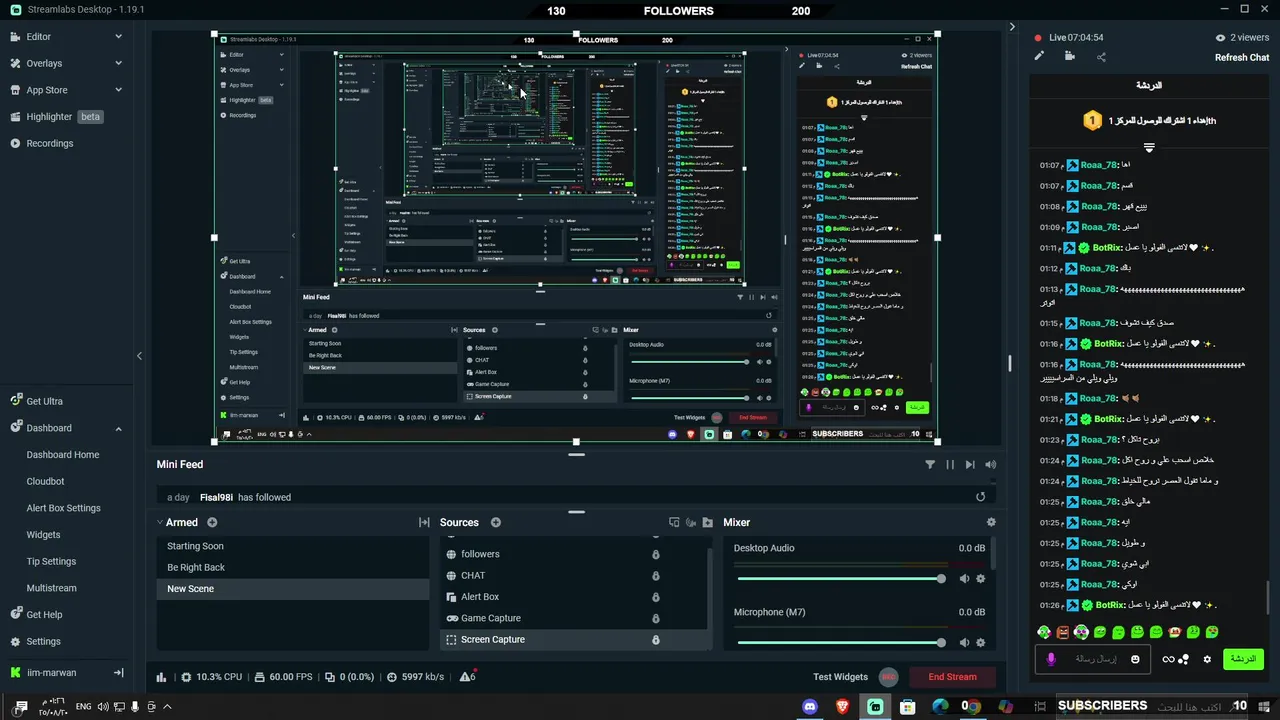Toggle lock on the Game Capture source

click(656, 618)
